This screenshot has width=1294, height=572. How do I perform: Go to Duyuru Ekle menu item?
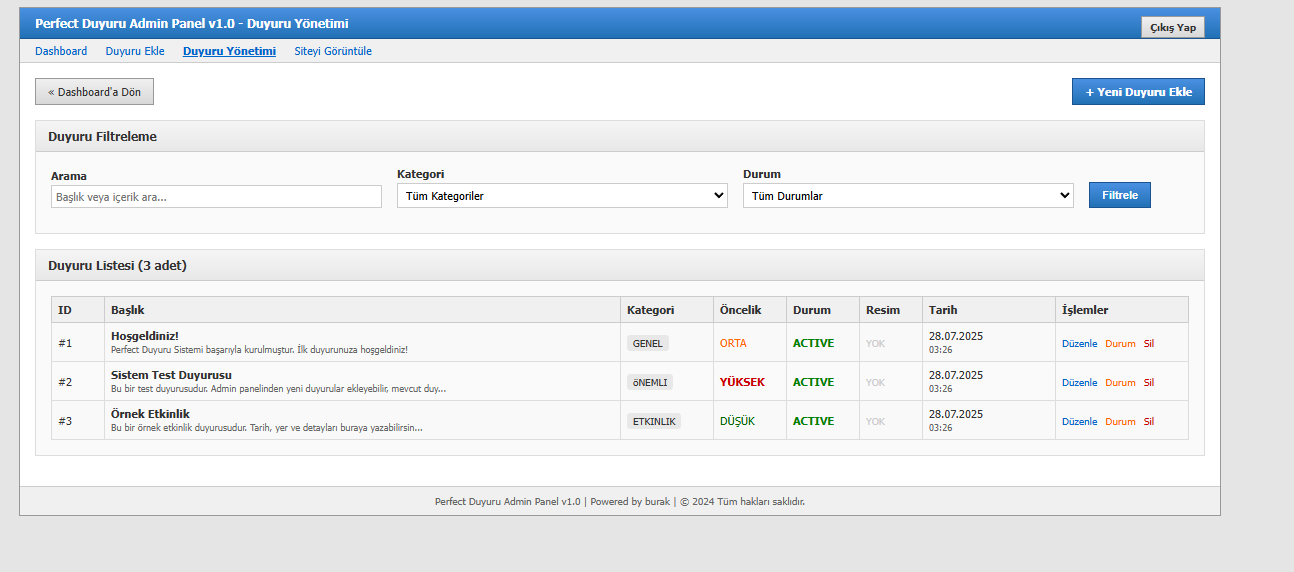[135, 51]
